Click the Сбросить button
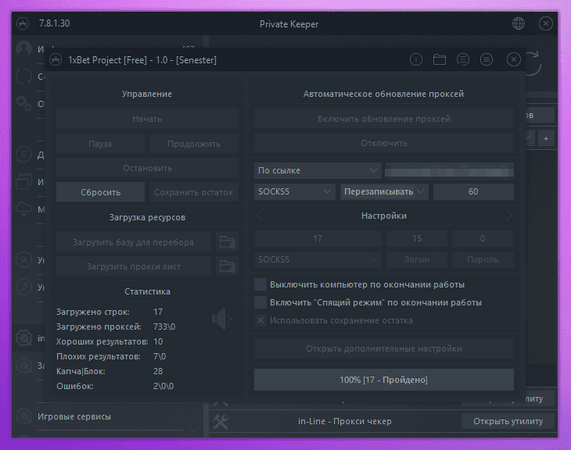571x450 pixels. click(x=100, y=192)
